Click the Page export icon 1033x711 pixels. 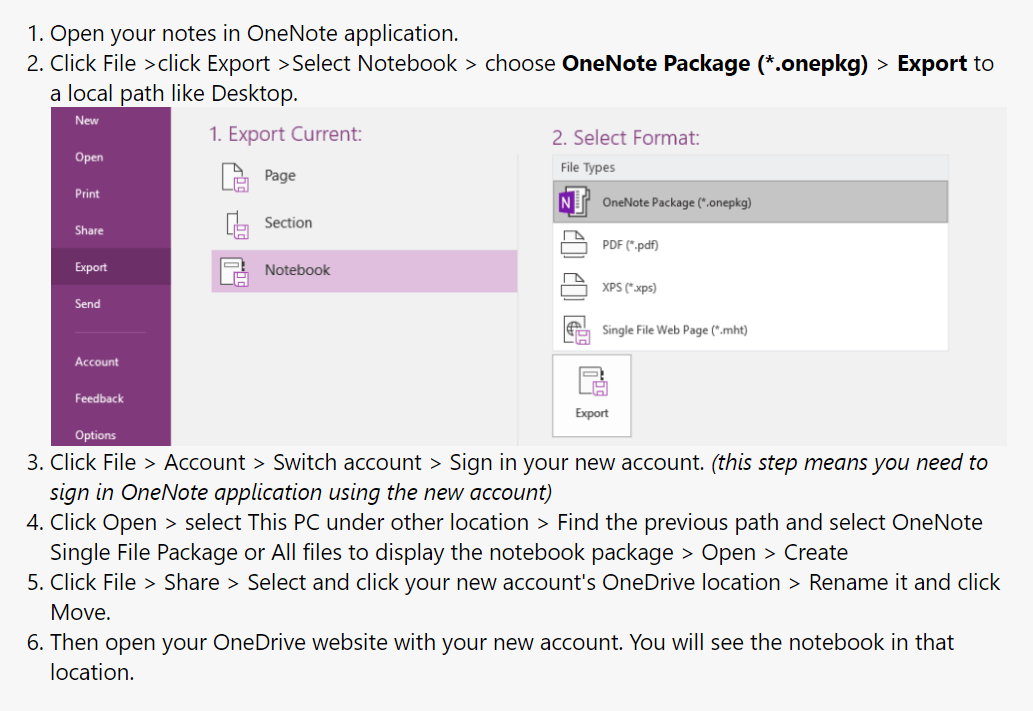[235, 177]
